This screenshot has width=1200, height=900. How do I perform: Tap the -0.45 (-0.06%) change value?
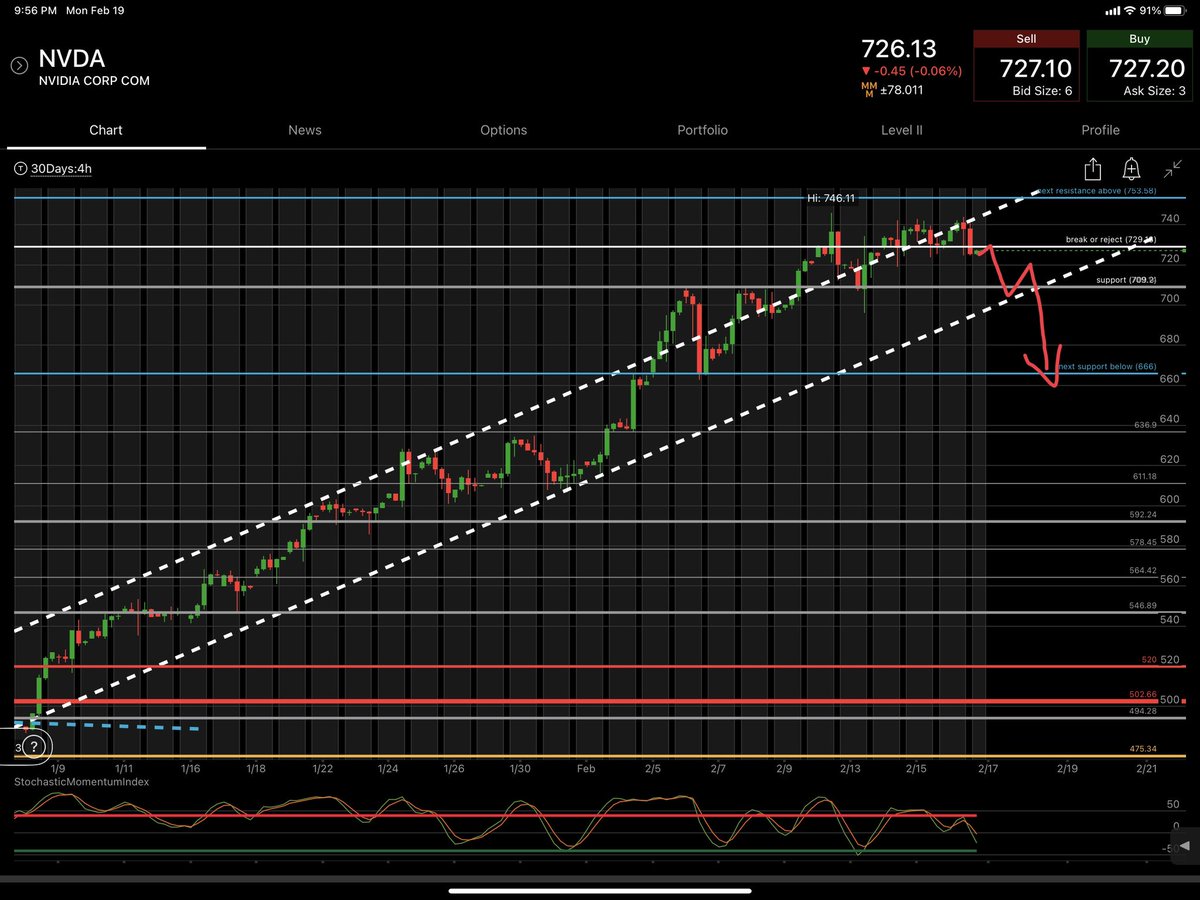point(912,72)
